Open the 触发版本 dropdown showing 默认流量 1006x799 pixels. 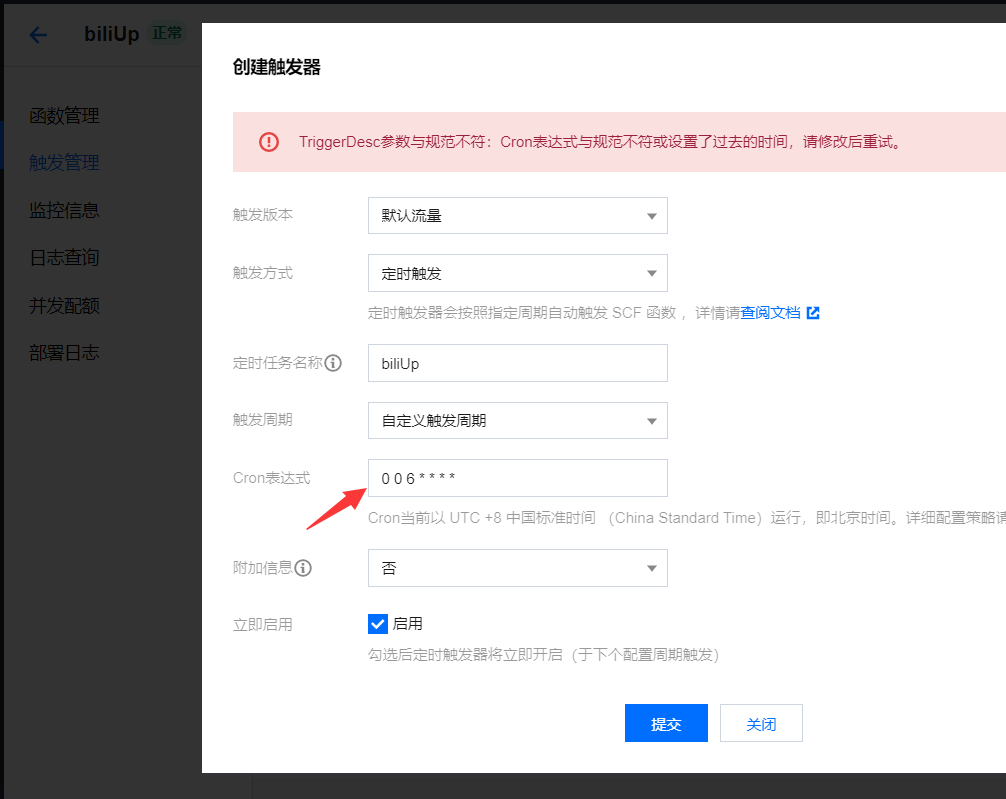click(517, 215)
